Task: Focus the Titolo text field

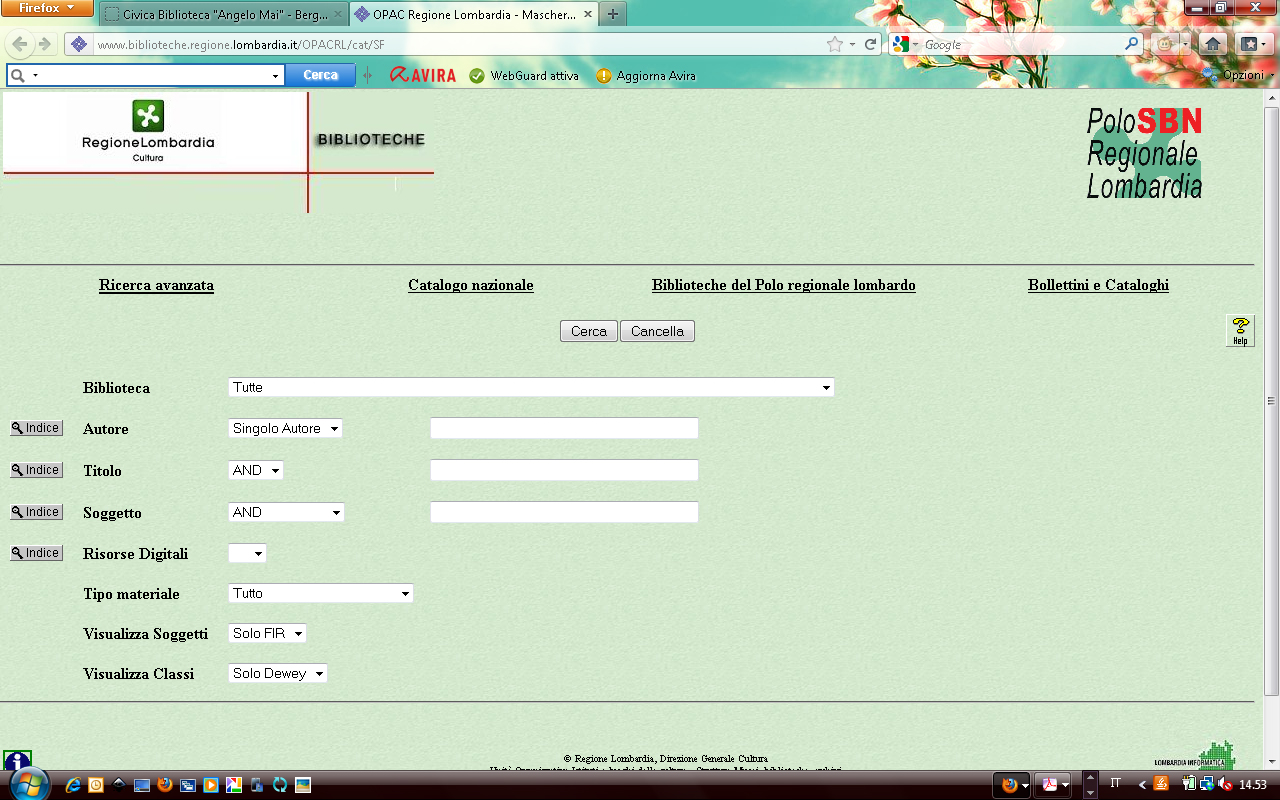Action: coord(564,470)
